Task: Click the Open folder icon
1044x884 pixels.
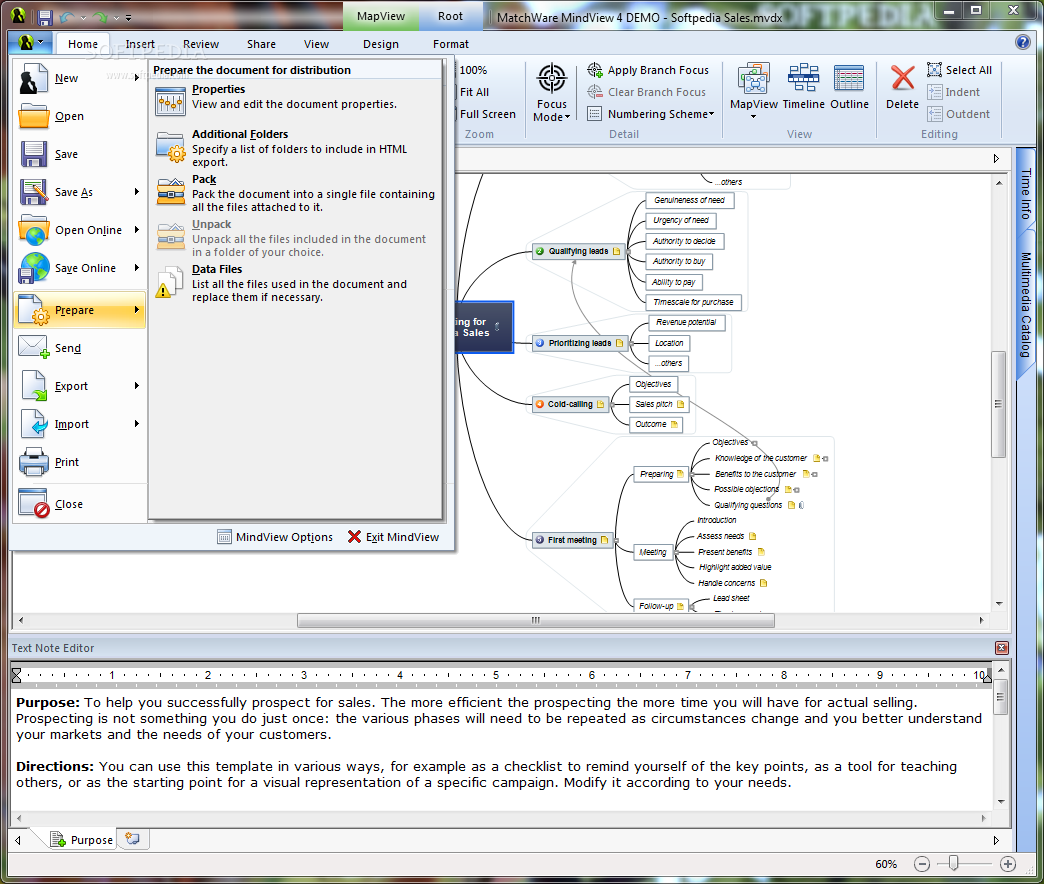Action: 33,116
